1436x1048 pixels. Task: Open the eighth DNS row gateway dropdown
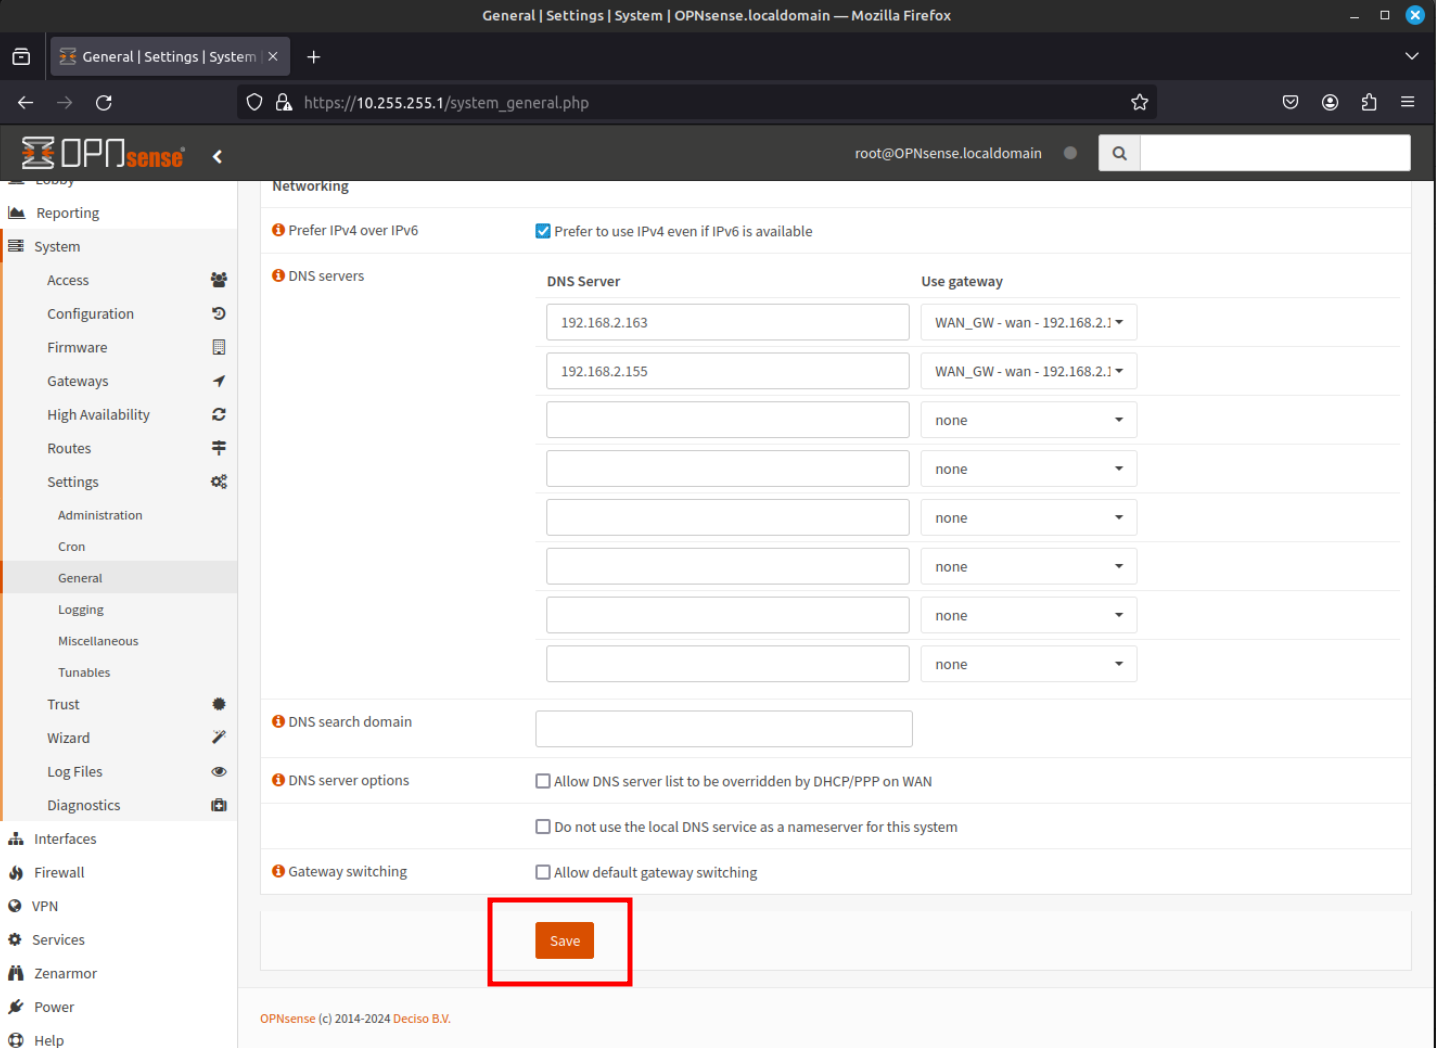tap(1029, 664)
